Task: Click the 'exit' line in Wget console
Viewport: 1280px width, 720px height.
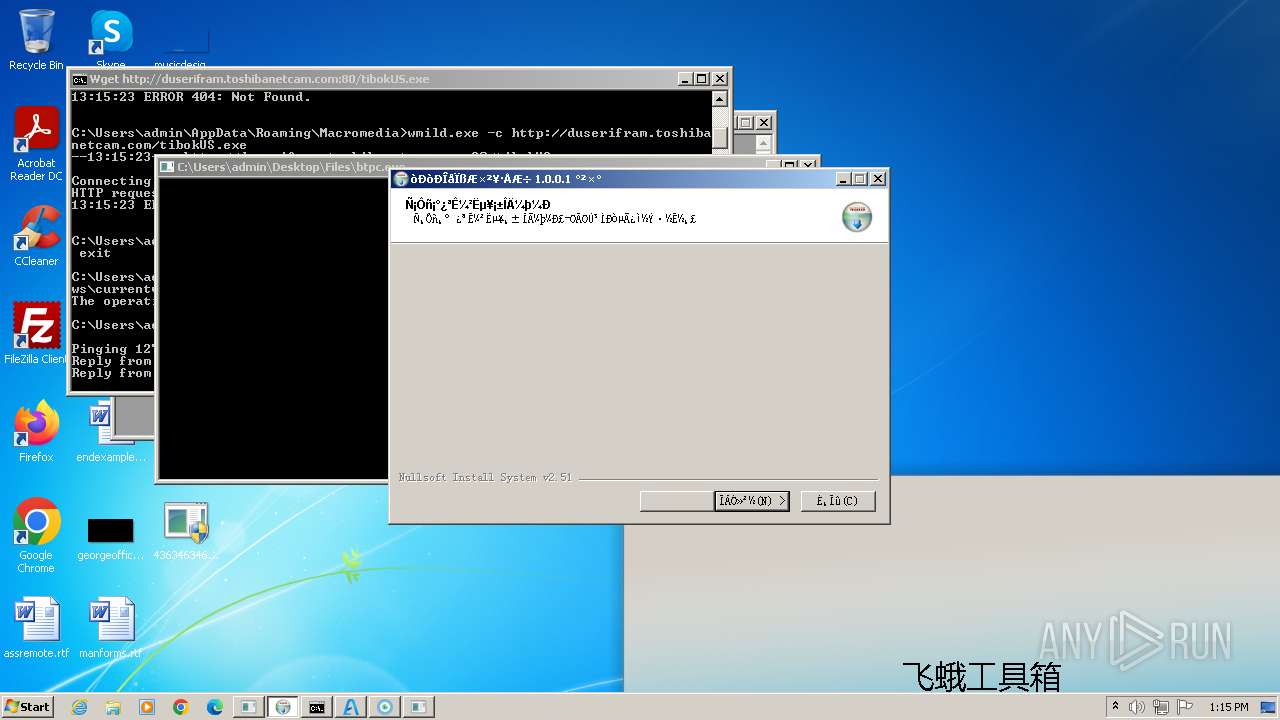Action: pyautogui.click(x=95, y=253)
